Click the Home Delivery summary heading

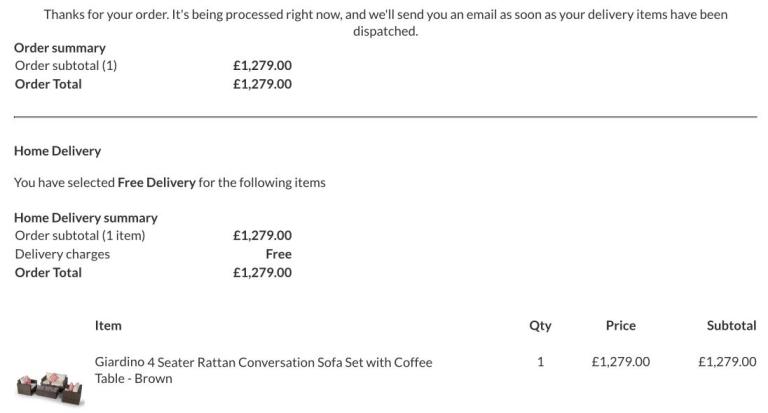(86, 218)
